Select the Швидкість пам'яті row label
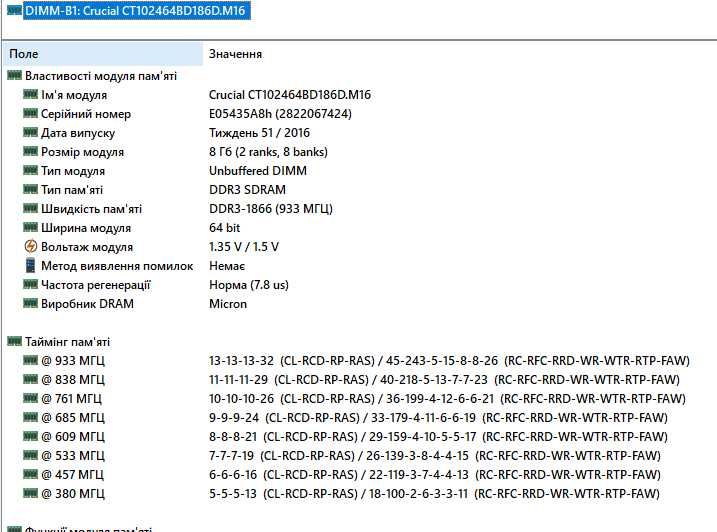 pyautogui.click(x=91, y=209)
